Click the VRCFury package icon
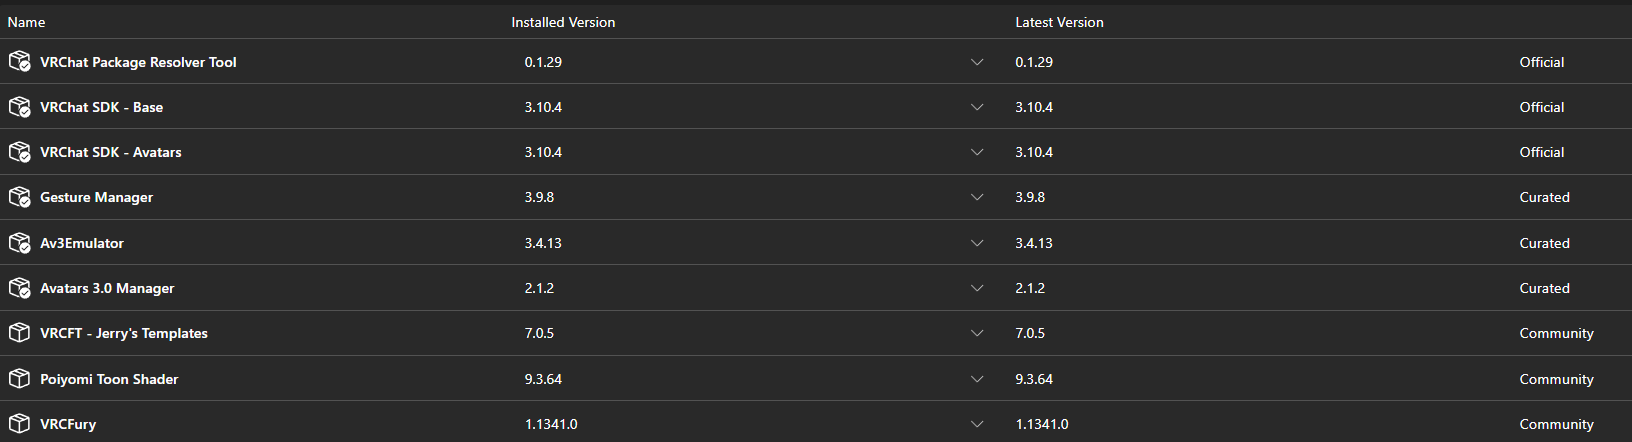 [x=19, y=424]
